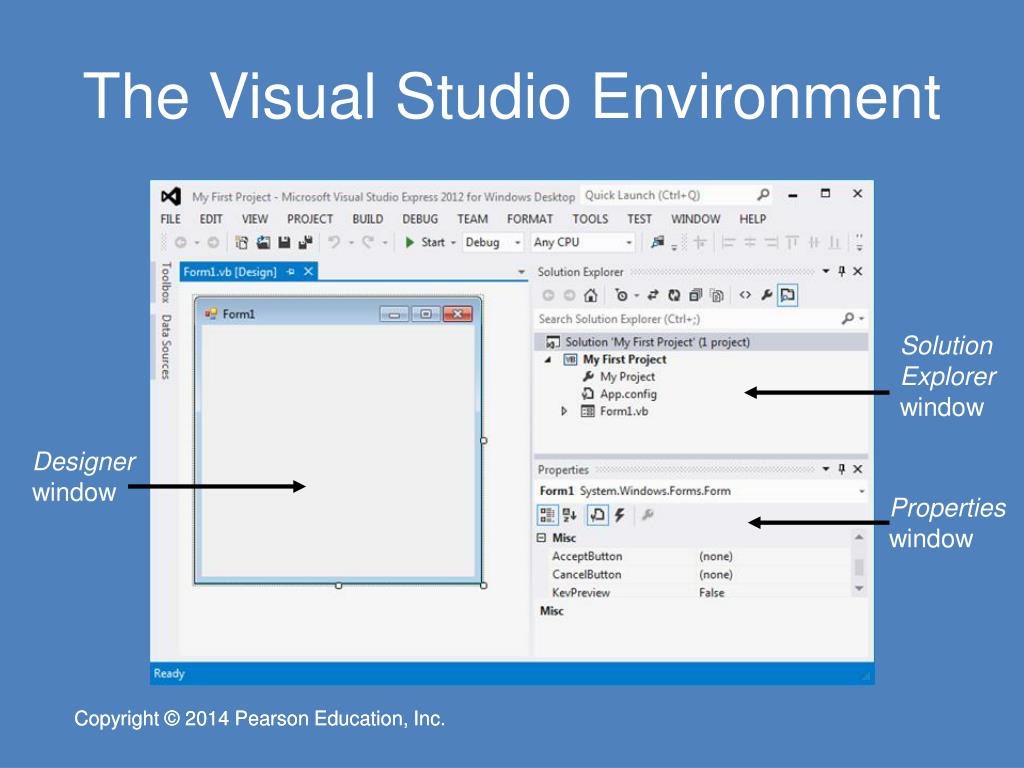Open the TOOLS menu
The image size is (1024, 768).
pos(590,219)
